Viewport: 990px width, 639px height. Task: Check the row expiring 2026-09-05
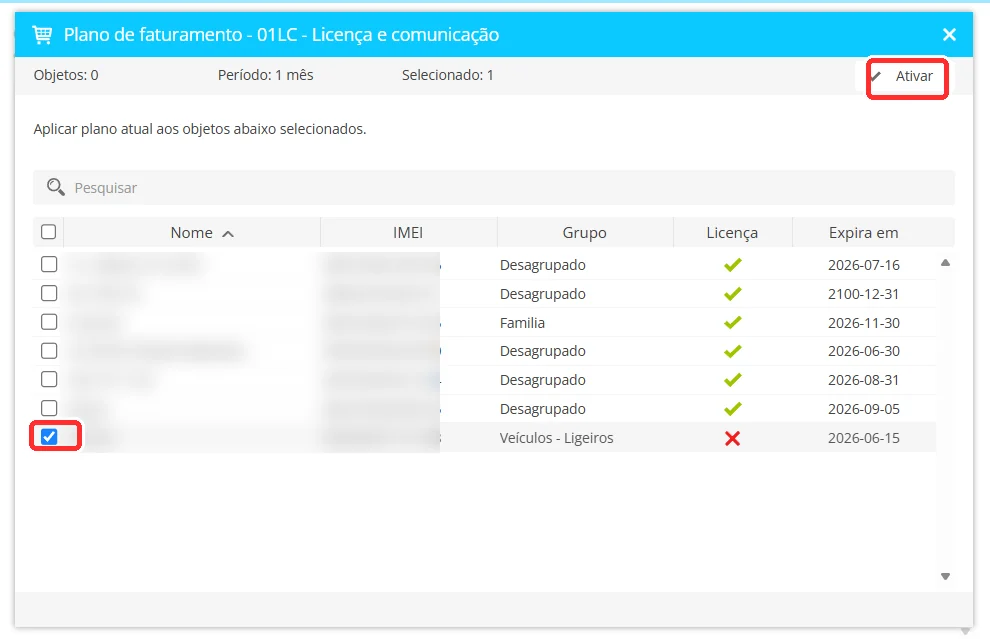[49, 408]
